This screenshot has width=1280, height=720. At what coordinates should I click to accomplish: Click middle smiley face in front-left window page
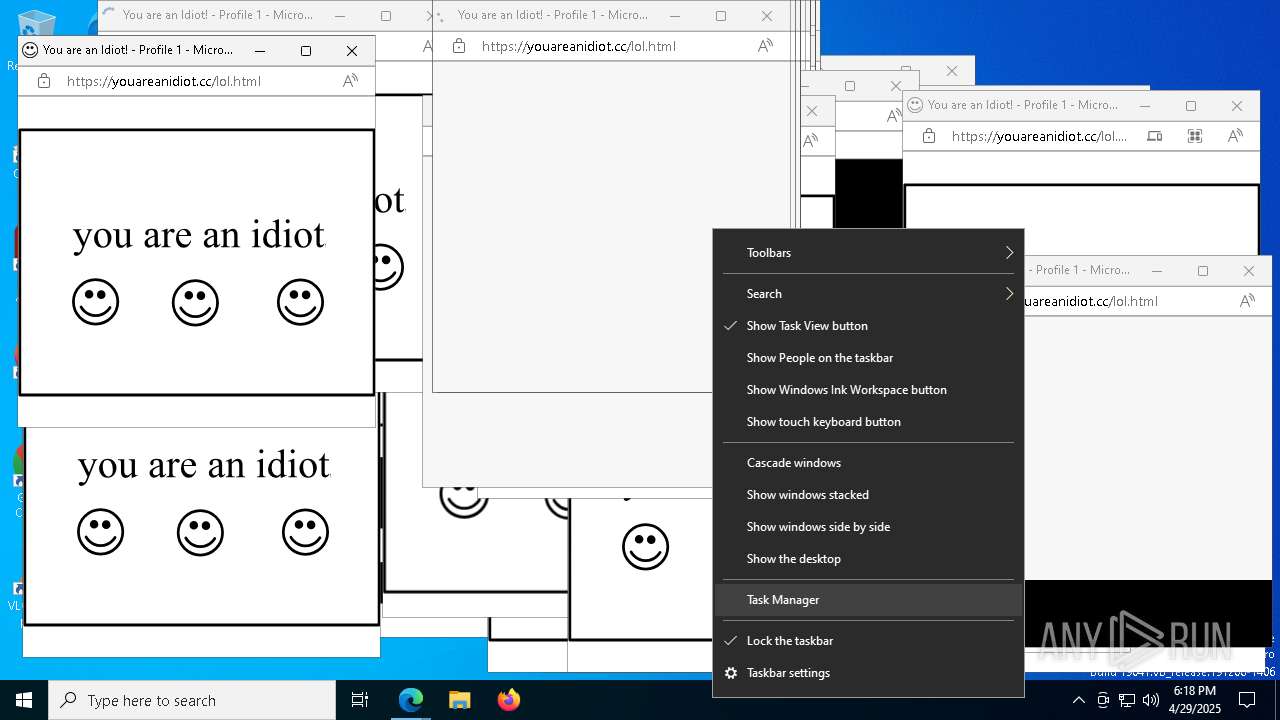195,302
